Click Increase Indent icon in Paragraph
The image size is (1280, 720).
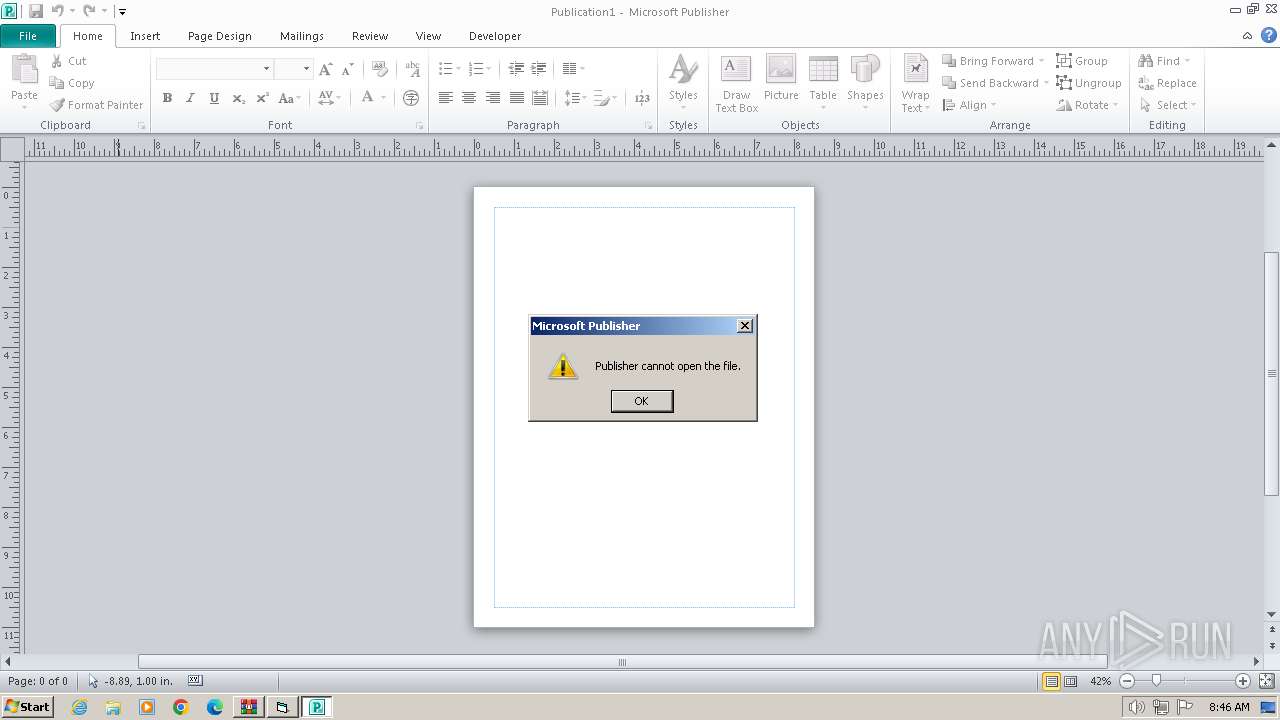[x=538, y=69]
